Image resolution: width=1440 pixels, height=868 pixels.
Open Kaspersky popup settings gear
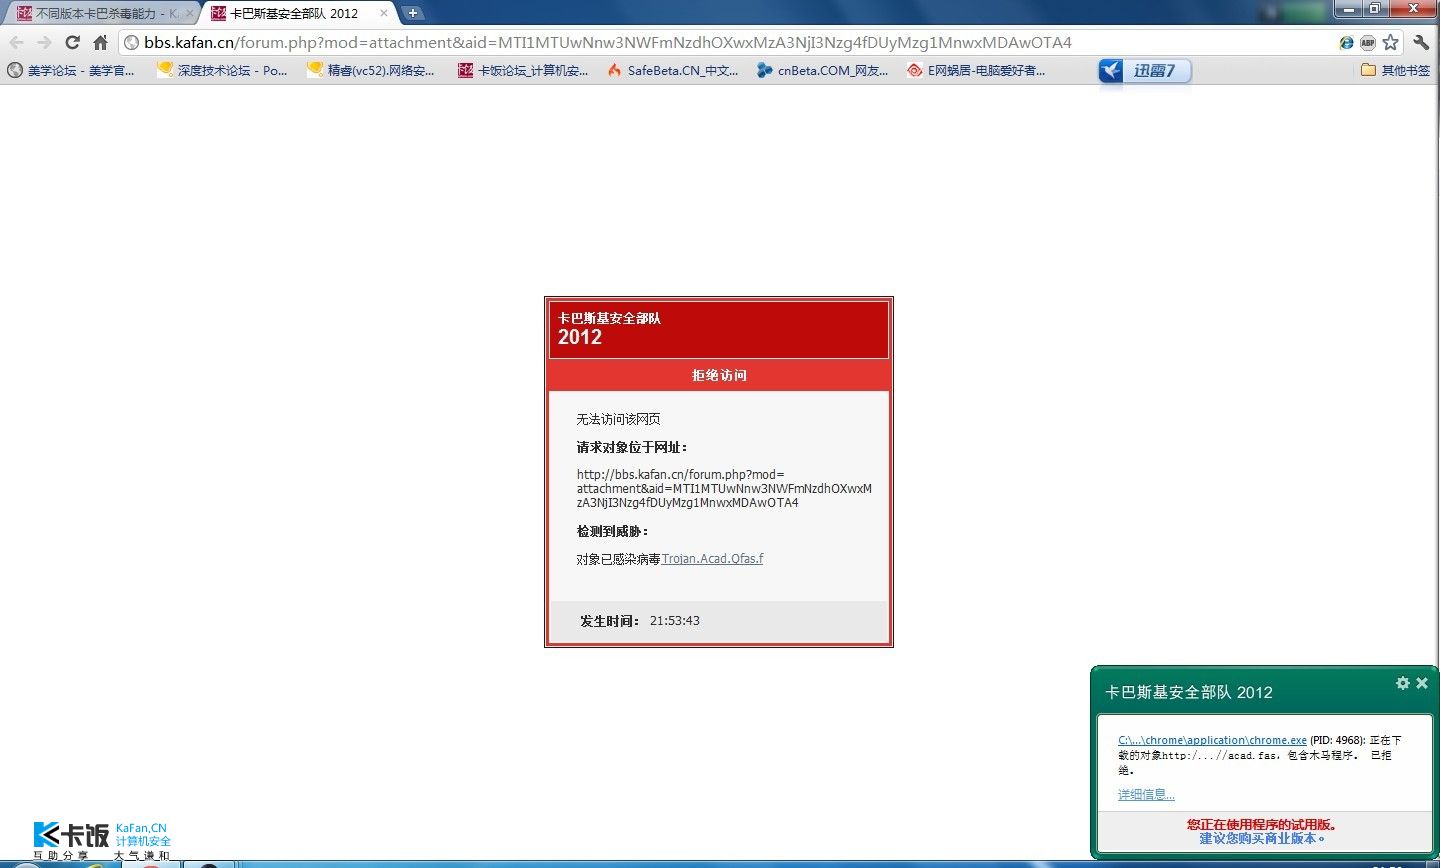pyautogui.click(x=1402, y=683)
